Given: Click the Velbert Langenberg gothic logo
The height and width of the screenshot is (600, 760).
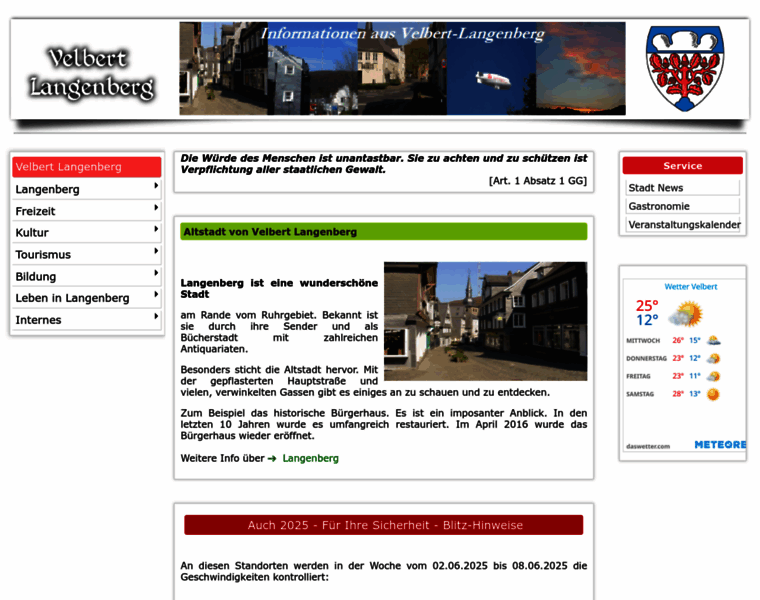Looking at the screenshot, I should pos(92,73).
